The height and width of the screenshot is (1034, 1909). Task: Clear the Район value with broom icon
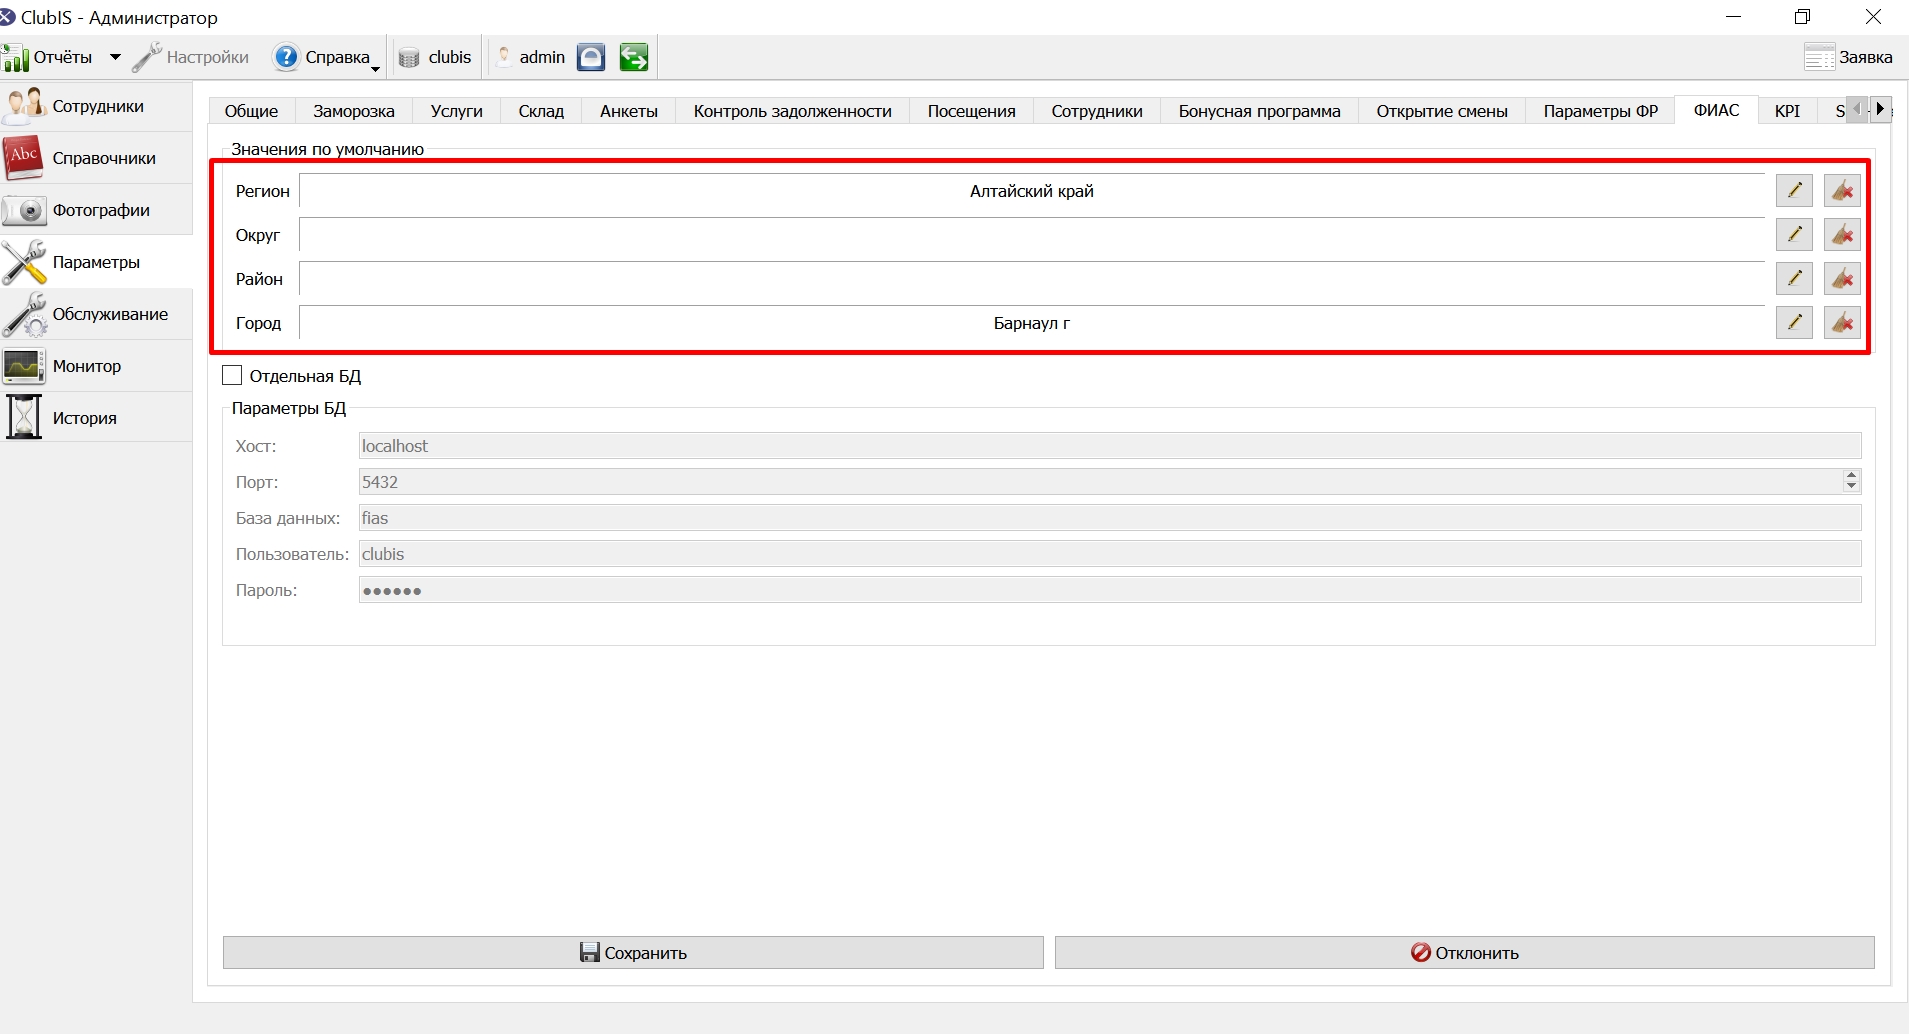coord(1842,278)
